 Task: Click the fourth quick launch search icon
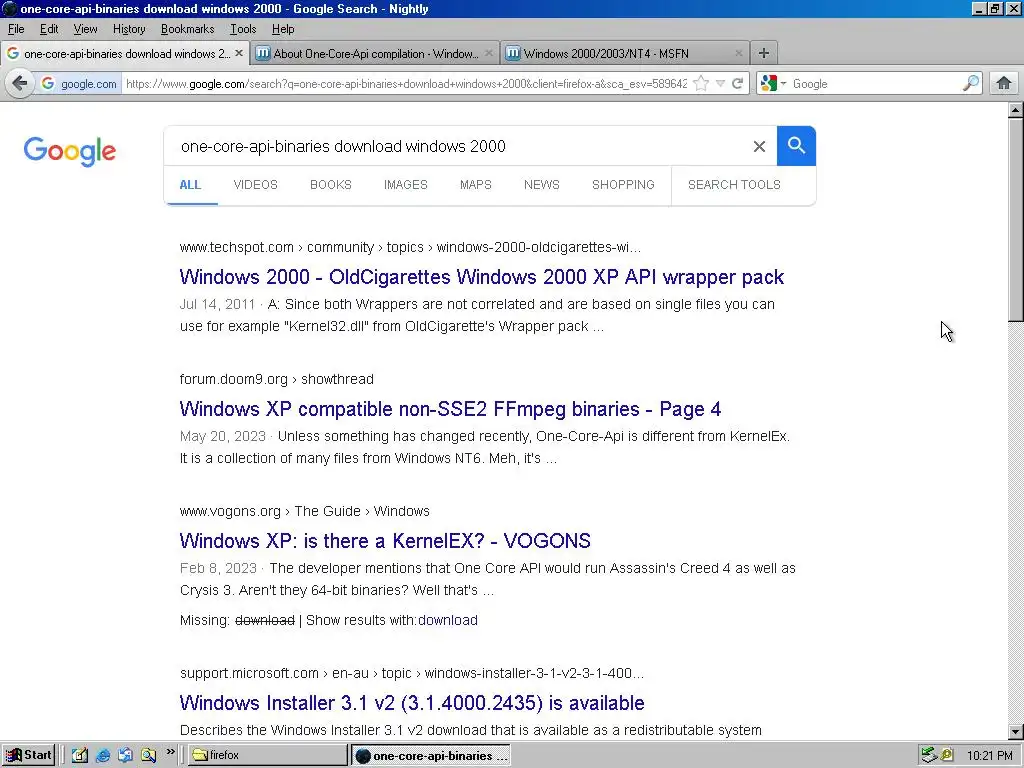click(x=148, y=755)
